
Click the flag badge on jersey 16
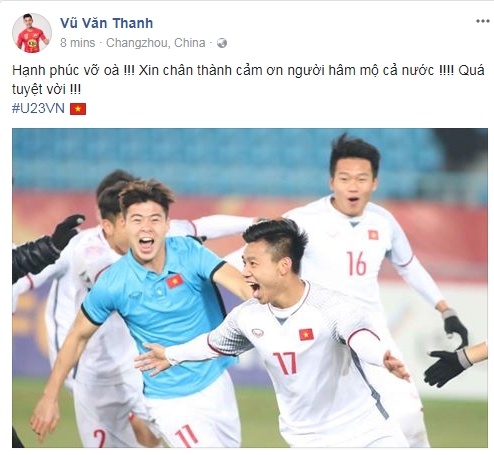click(x=373, y=235)
